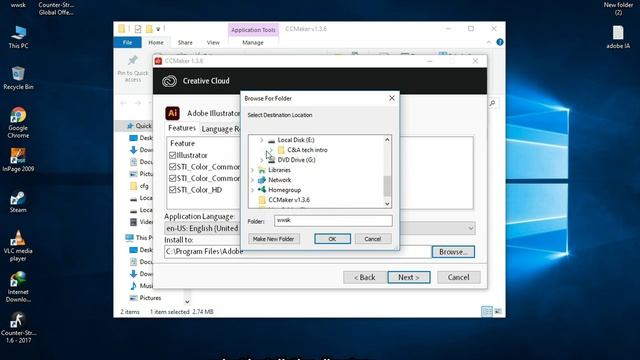Click Application Tools ribbon label
The image size is (640, 360).
coord(253,30)
